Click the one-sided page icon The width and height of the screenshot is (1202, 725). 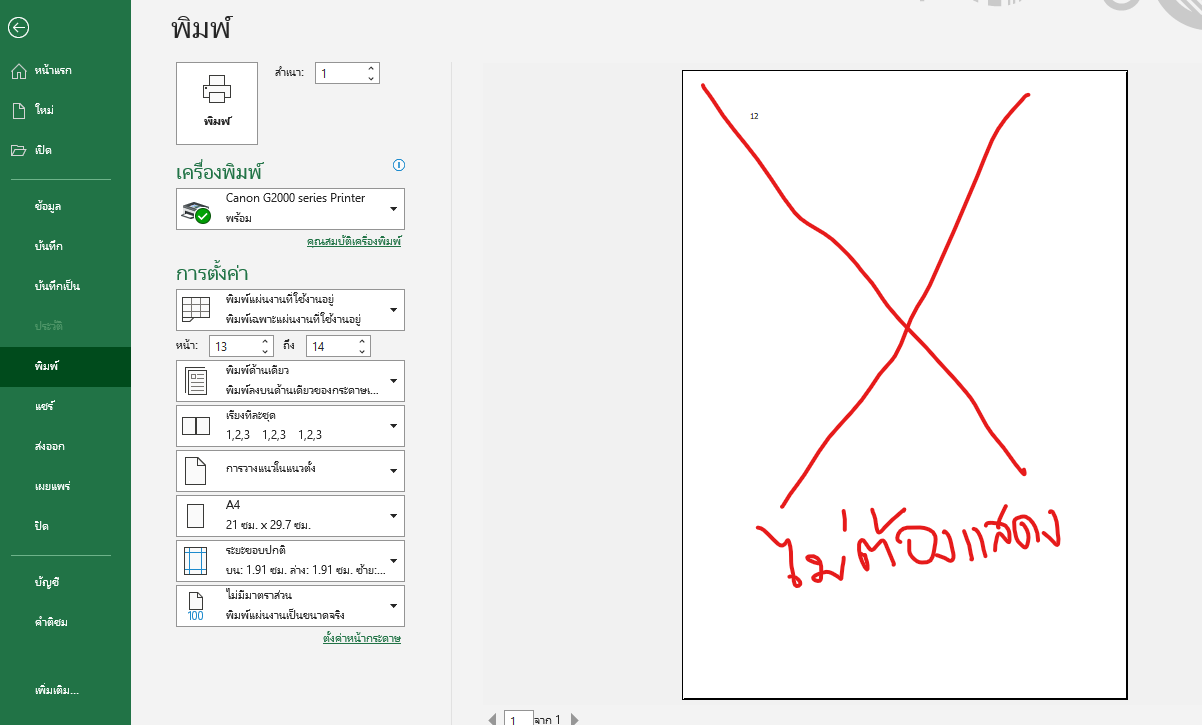(x=196, y=381)
